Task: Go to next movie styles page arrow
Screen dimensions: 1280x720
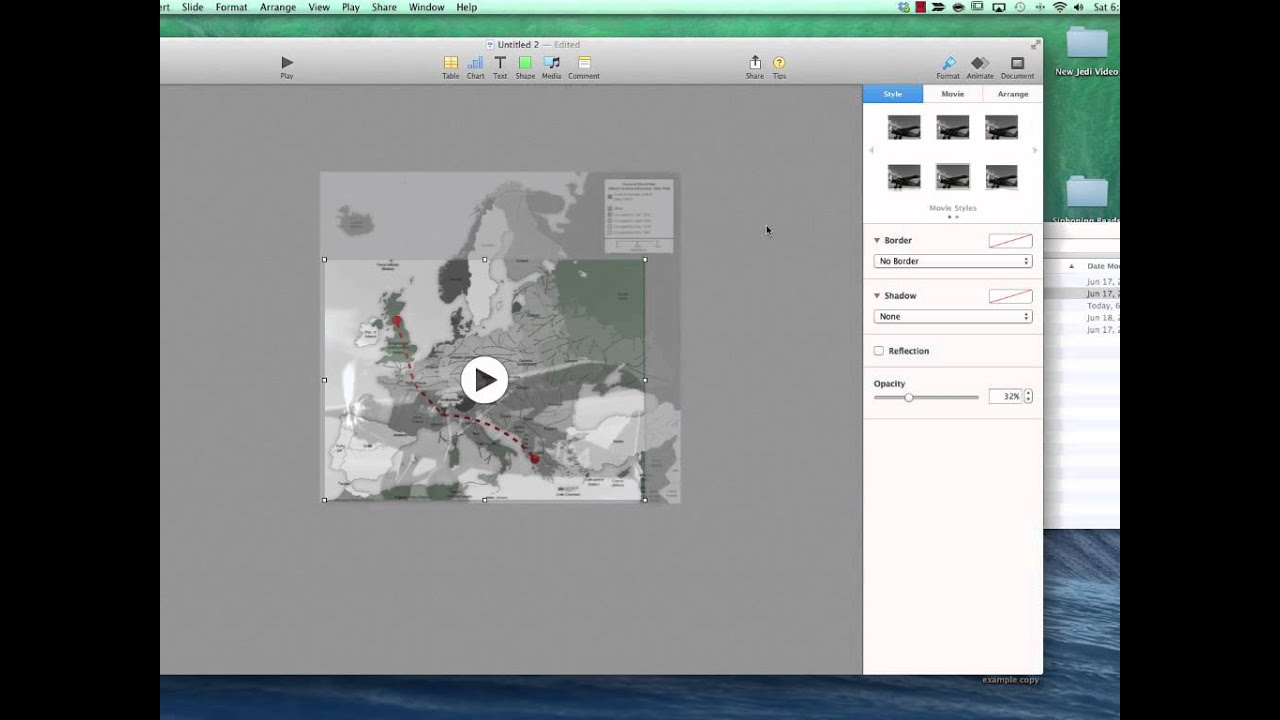Action: click(1034, 151)
